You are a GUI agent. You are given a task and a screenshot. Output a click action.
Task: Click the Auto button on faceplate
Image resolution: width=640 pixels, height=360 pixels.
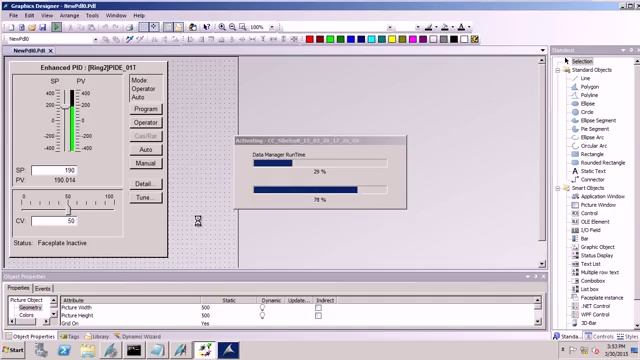coord(146,150)
